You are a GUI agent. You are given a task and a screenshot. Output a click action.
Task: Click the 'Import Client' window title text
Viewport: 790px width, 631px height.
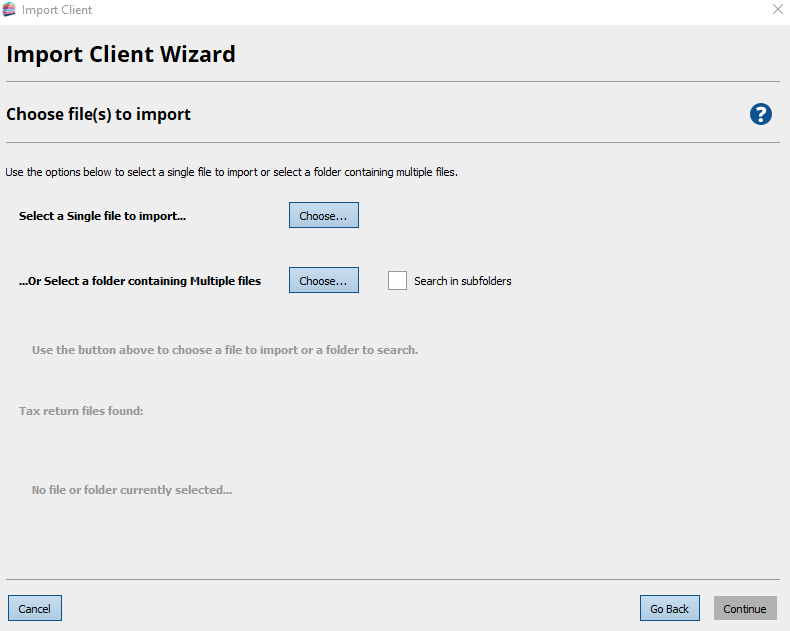tap(57, 10)
